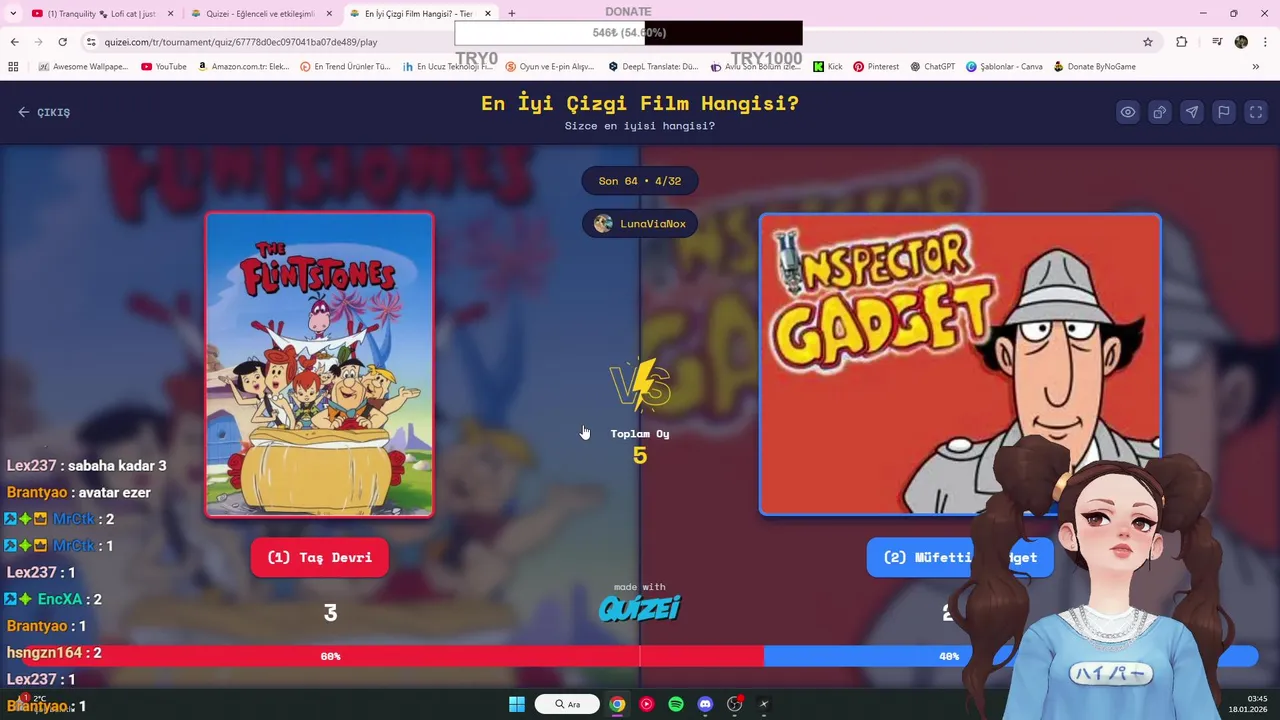The width and height of the screenshot is (1280, 720).
Task: Select The Flintstones poster image
Action: coord(320,364)
